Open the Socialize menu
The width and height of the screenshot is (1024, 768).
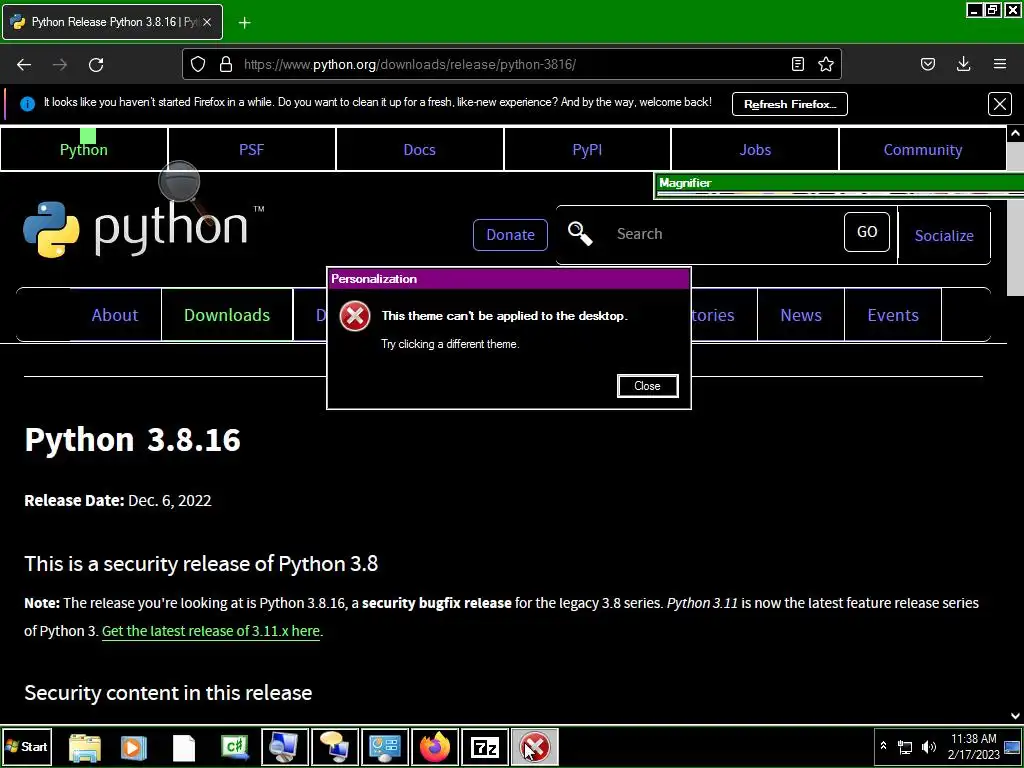[944, 235]
